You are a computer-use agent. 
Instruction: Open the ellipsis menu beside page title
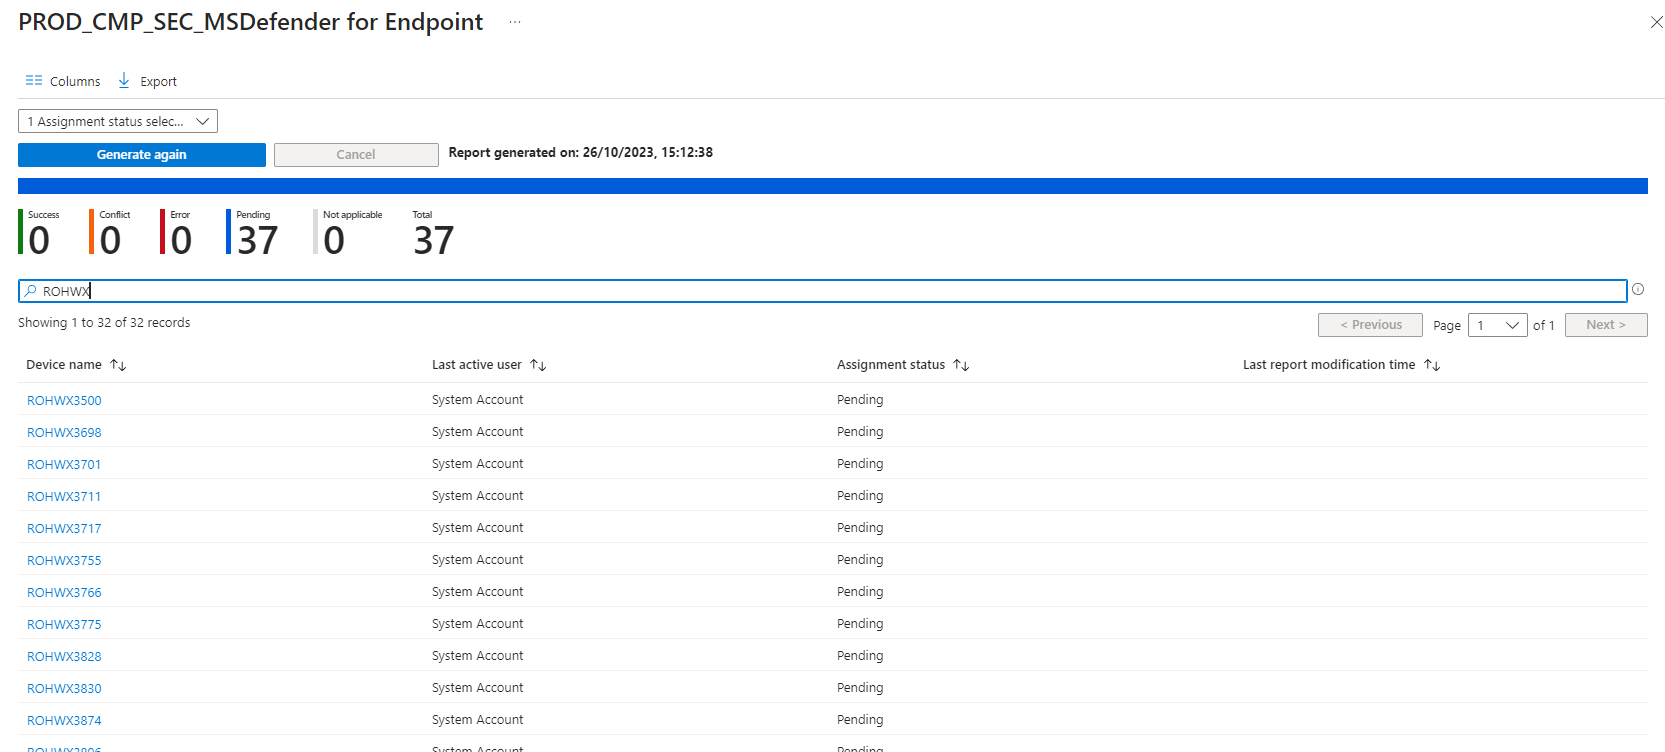tap(514, 22)
